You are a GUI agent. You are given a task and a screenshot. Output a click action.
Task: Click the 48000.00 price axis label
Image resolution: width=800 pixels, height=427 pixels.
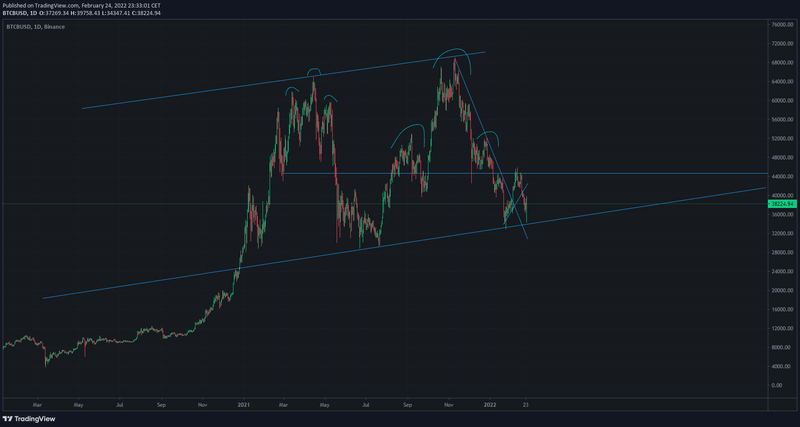781,158
